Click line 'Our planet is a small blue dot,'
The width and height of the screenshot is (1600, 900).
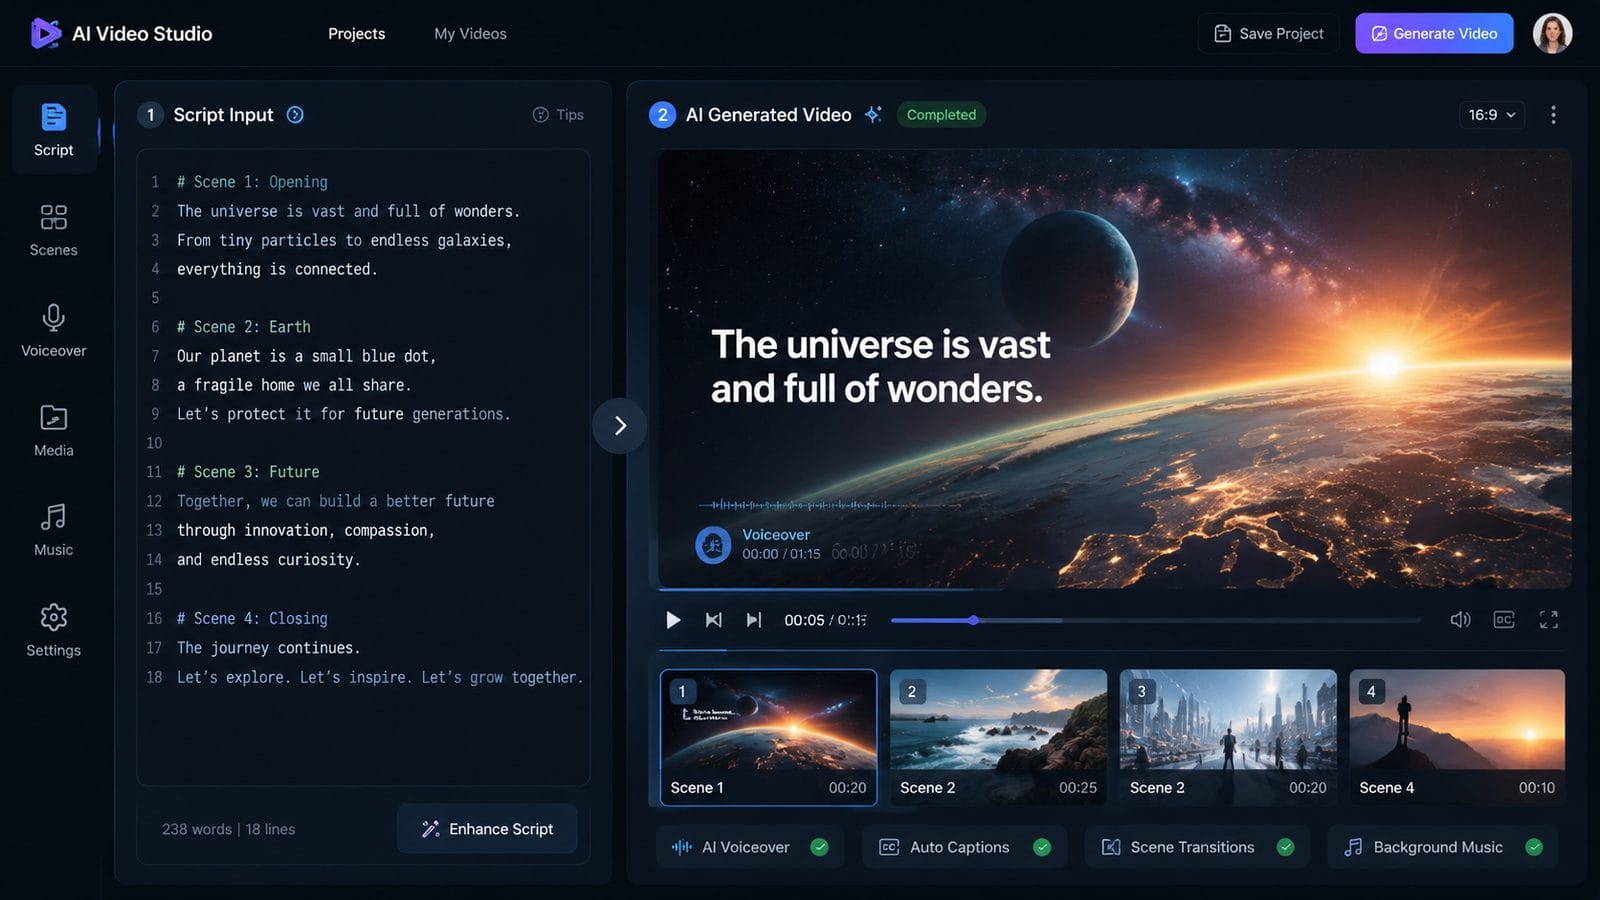[307, 356]
